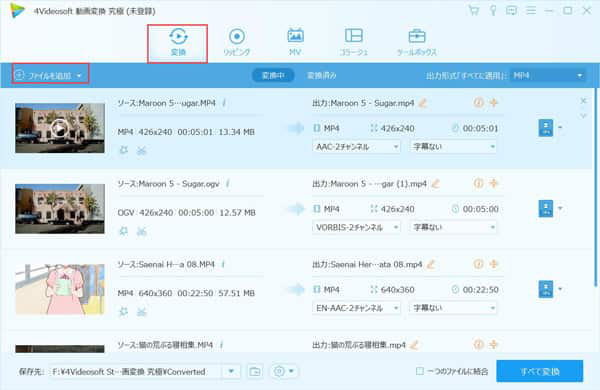Open cut scissors icon for Sugar.MP4

tap(142, 150)
